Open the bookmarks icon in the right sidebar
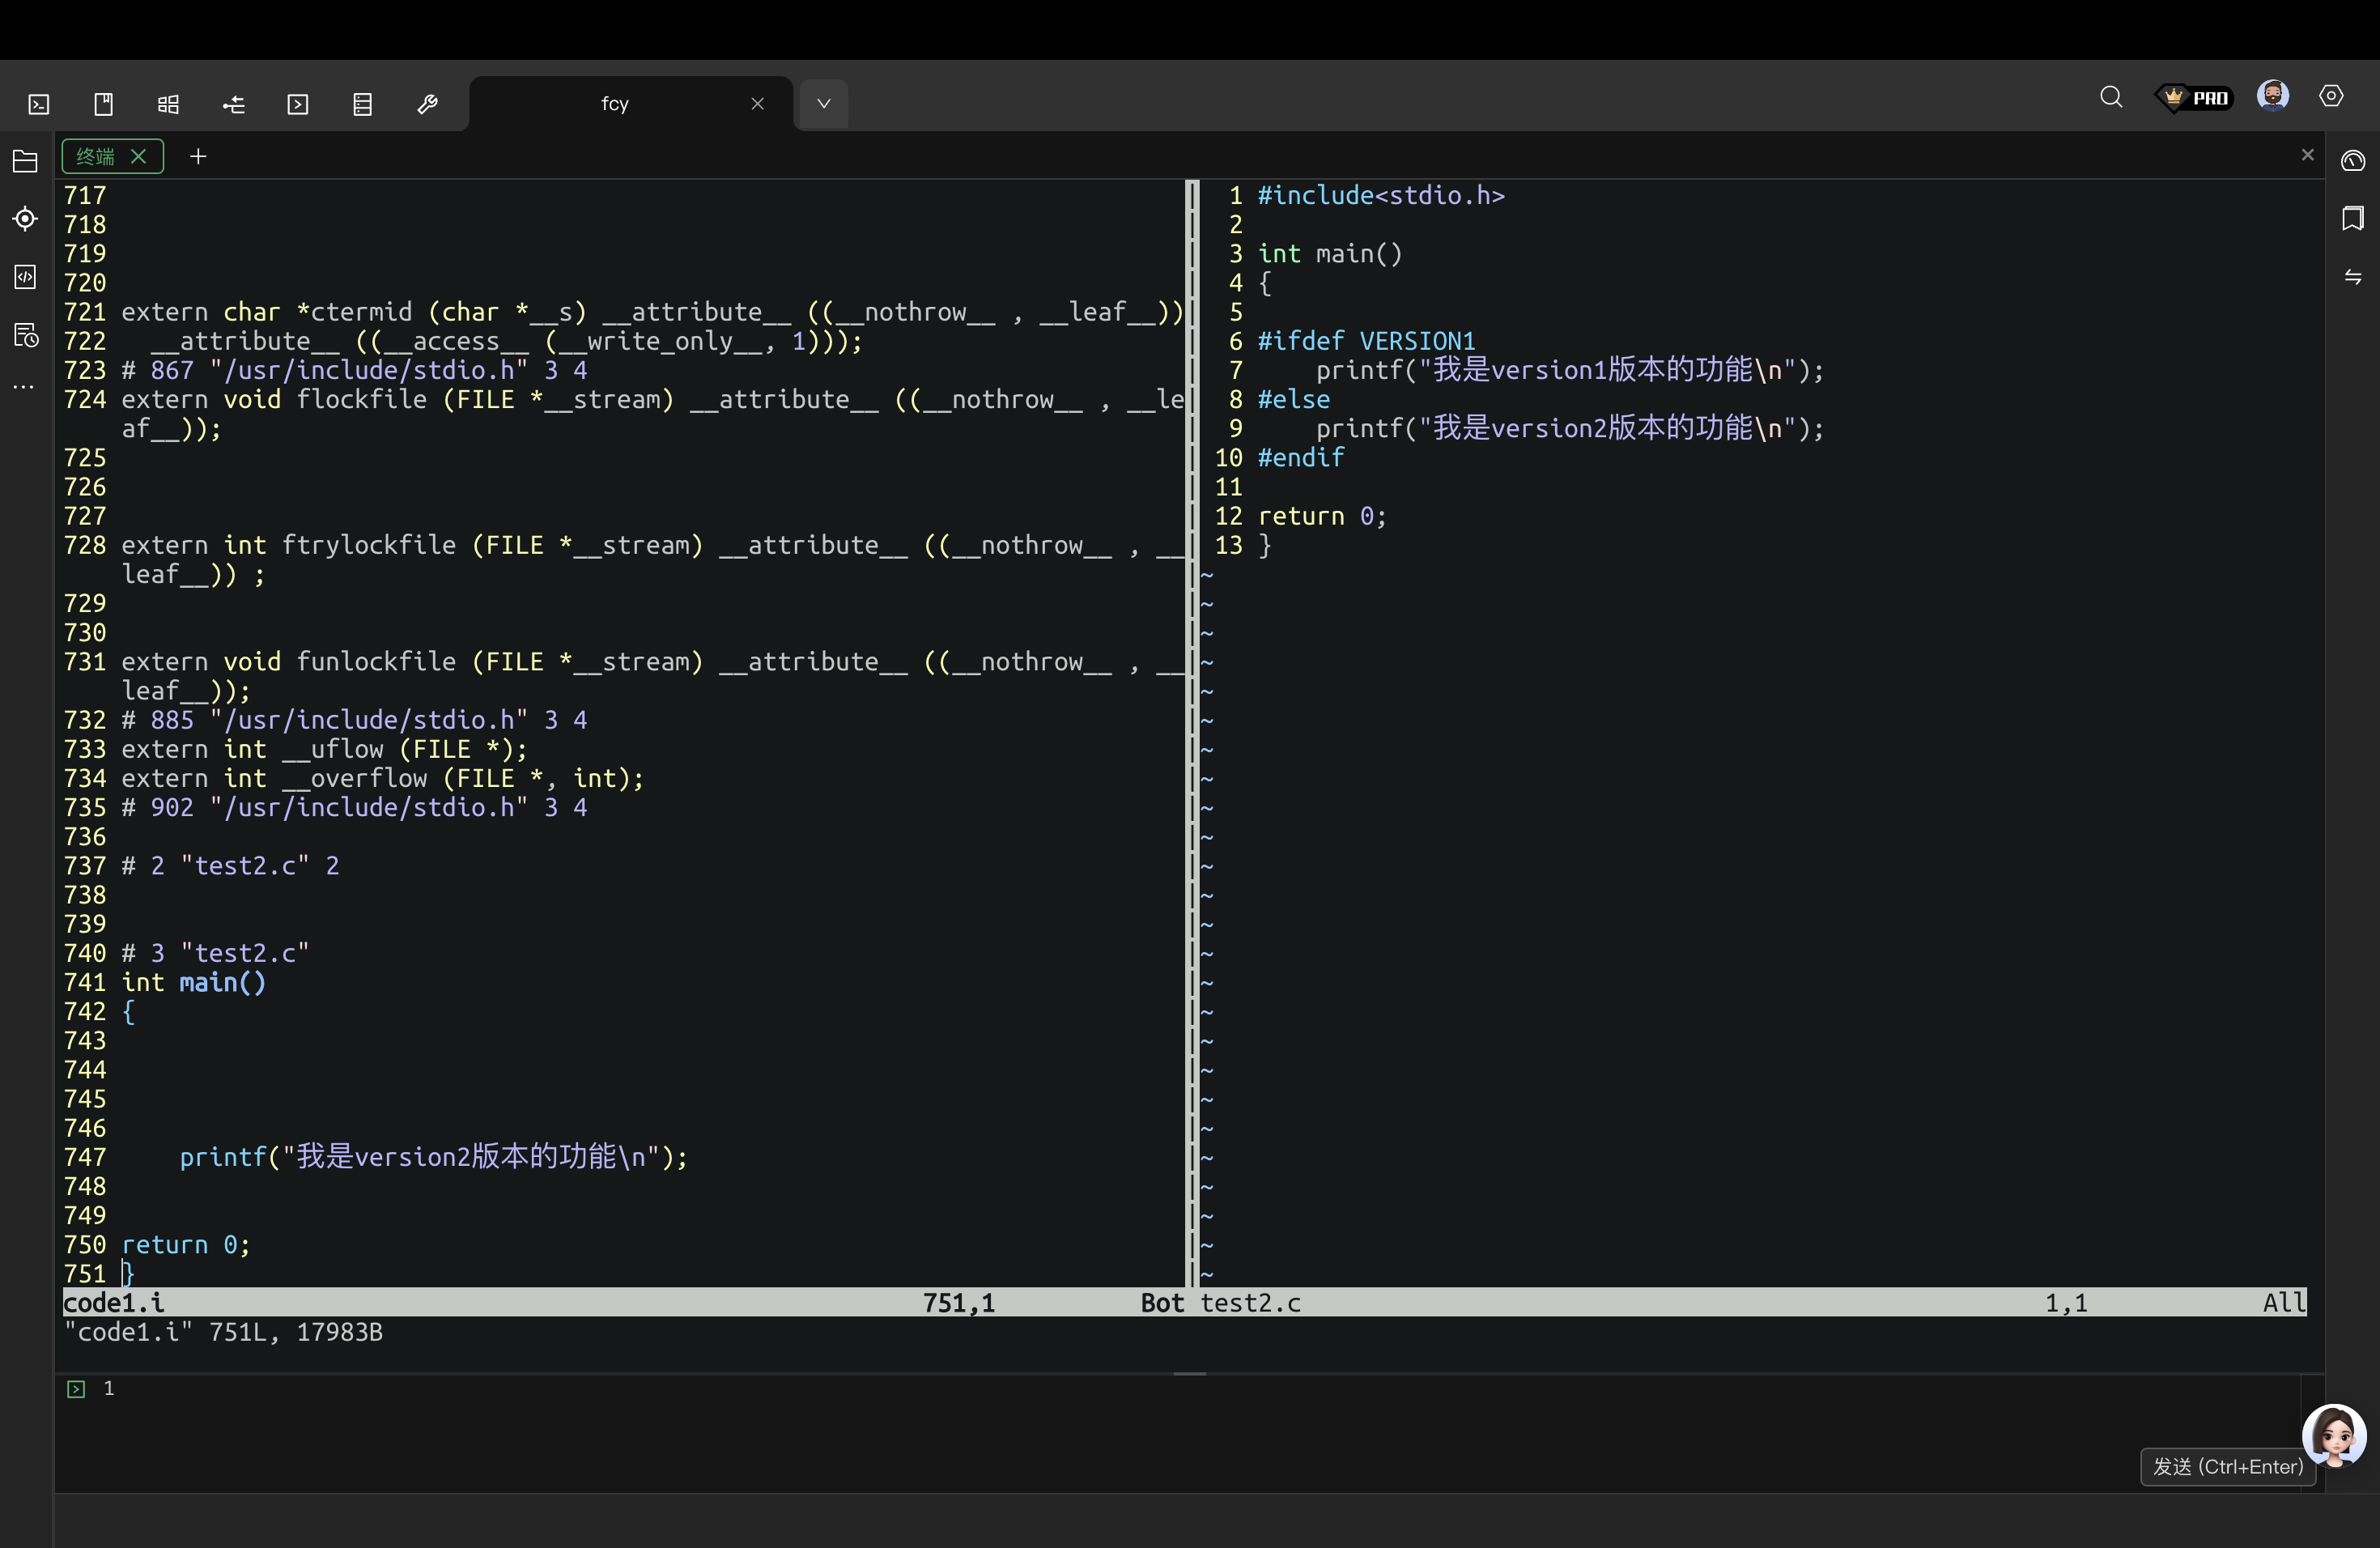The height and width of the screenshot is (1548, 2380). click(x=2353, y=218)
